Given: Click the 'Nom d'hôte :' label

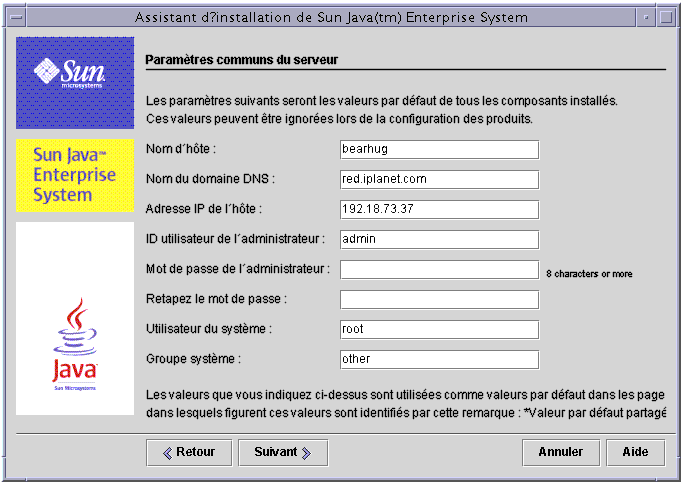Looking at the screenshot, I should (181, 149).
